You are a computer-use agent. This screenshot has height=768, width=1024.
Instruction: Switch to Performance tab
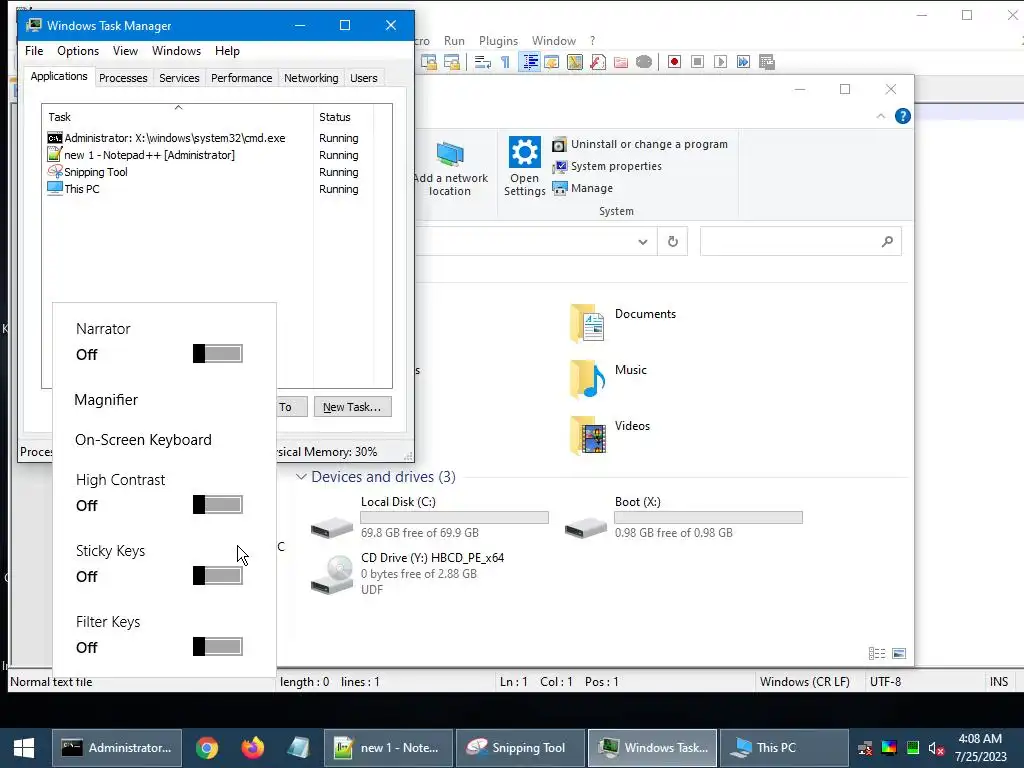(x=242, y=78)
